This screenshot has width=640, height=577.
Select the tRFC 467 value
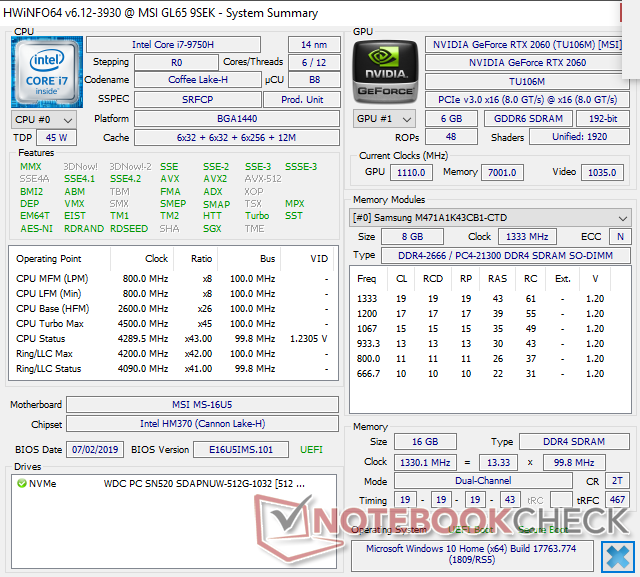[x=617, y=499]
